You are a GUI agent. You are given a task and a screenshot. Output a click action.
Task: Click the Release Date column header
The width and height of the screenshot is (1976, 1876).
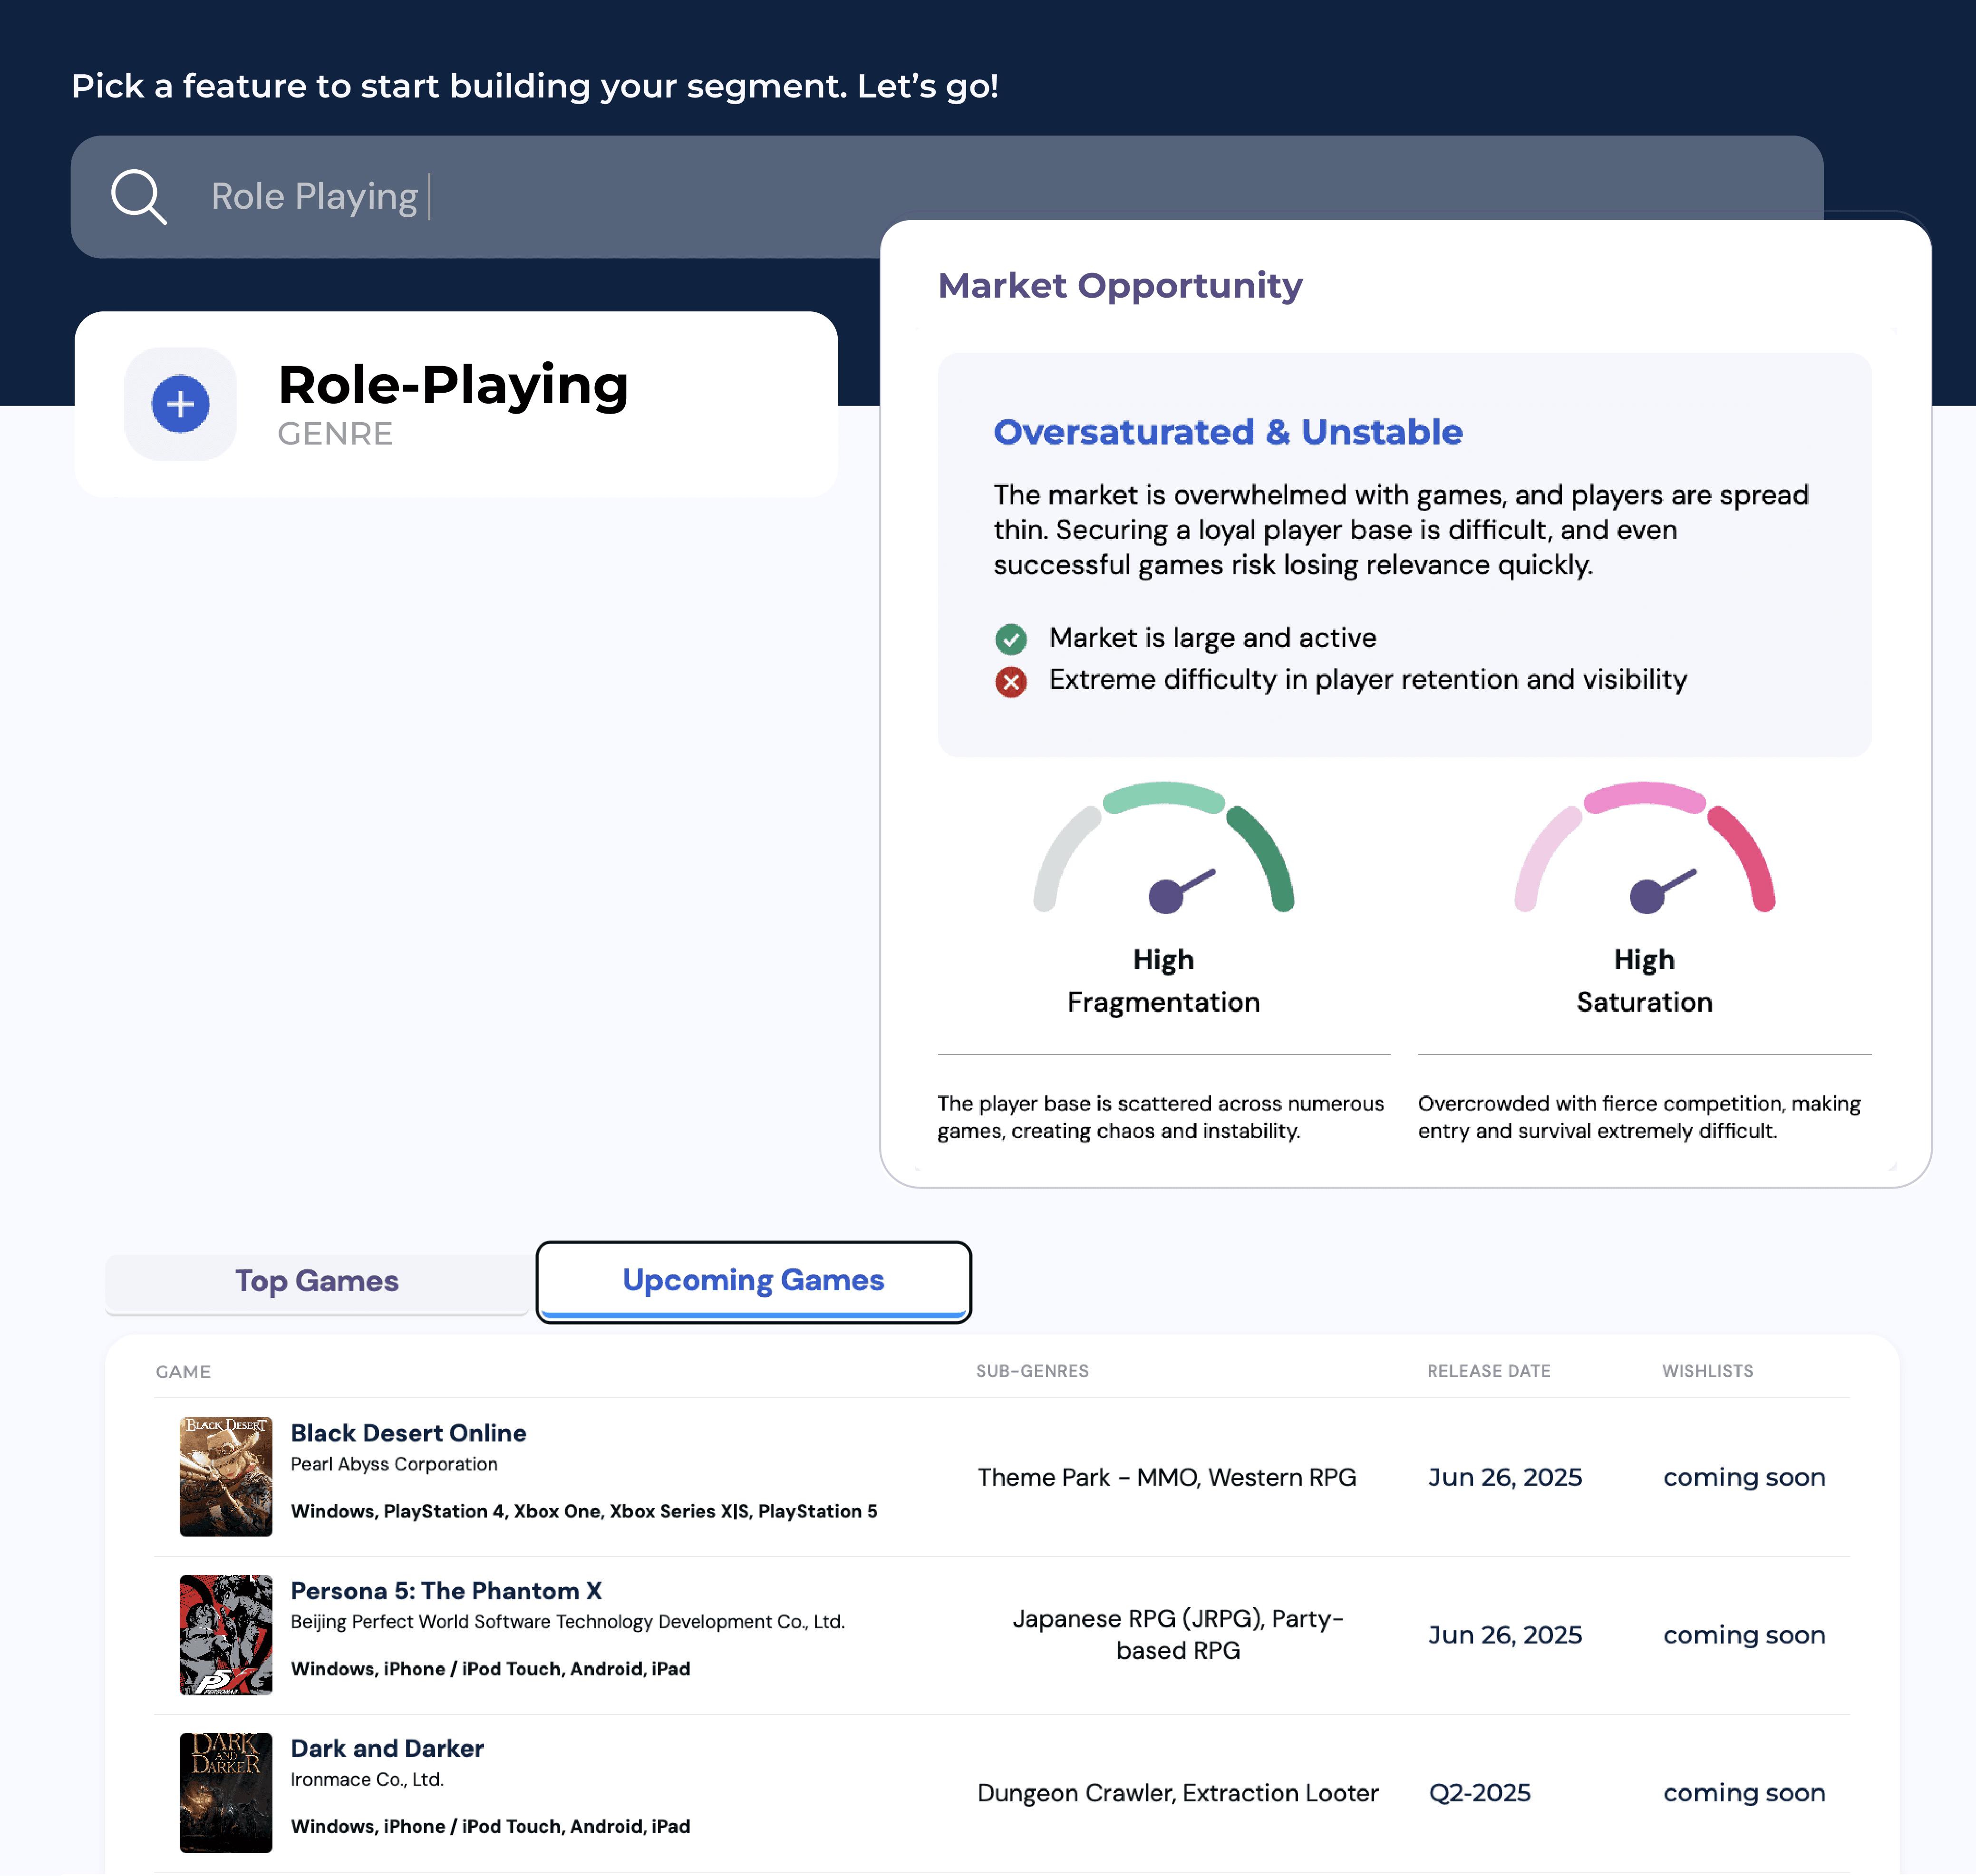[1488, 1371]
